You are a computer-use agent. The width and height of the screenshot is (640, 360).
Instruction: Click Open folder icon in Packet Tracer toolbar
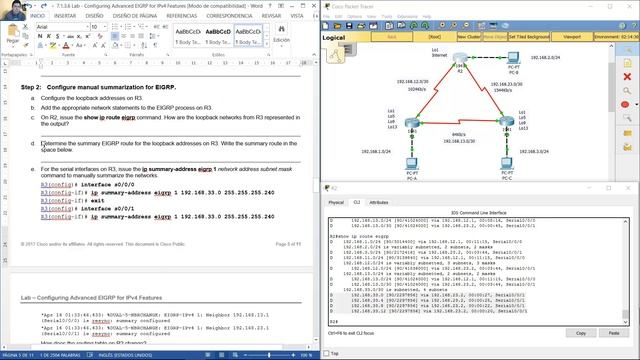pos(337,26)
